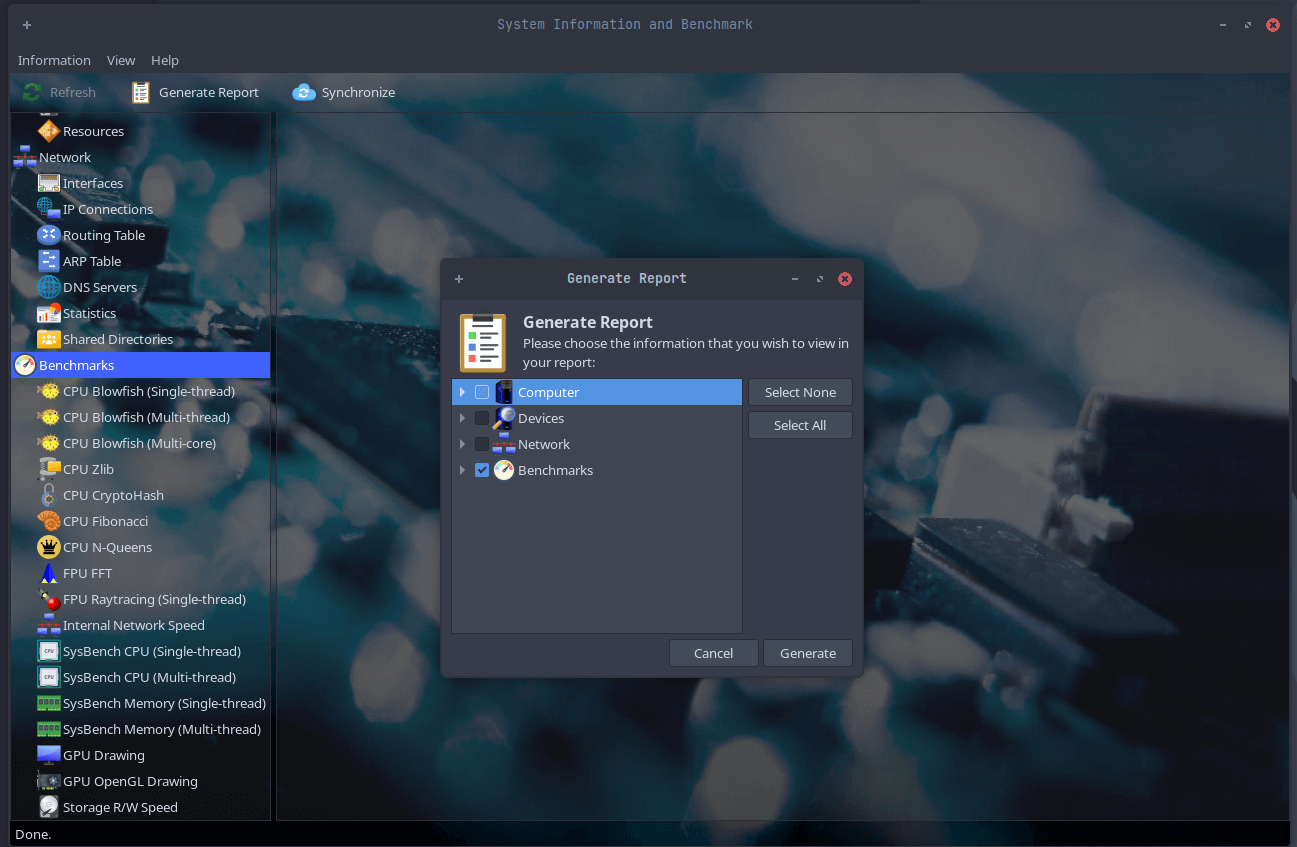Viewport: 1297px width, 847px height.
Task: Open the Information menu
Action: (53, 60)
